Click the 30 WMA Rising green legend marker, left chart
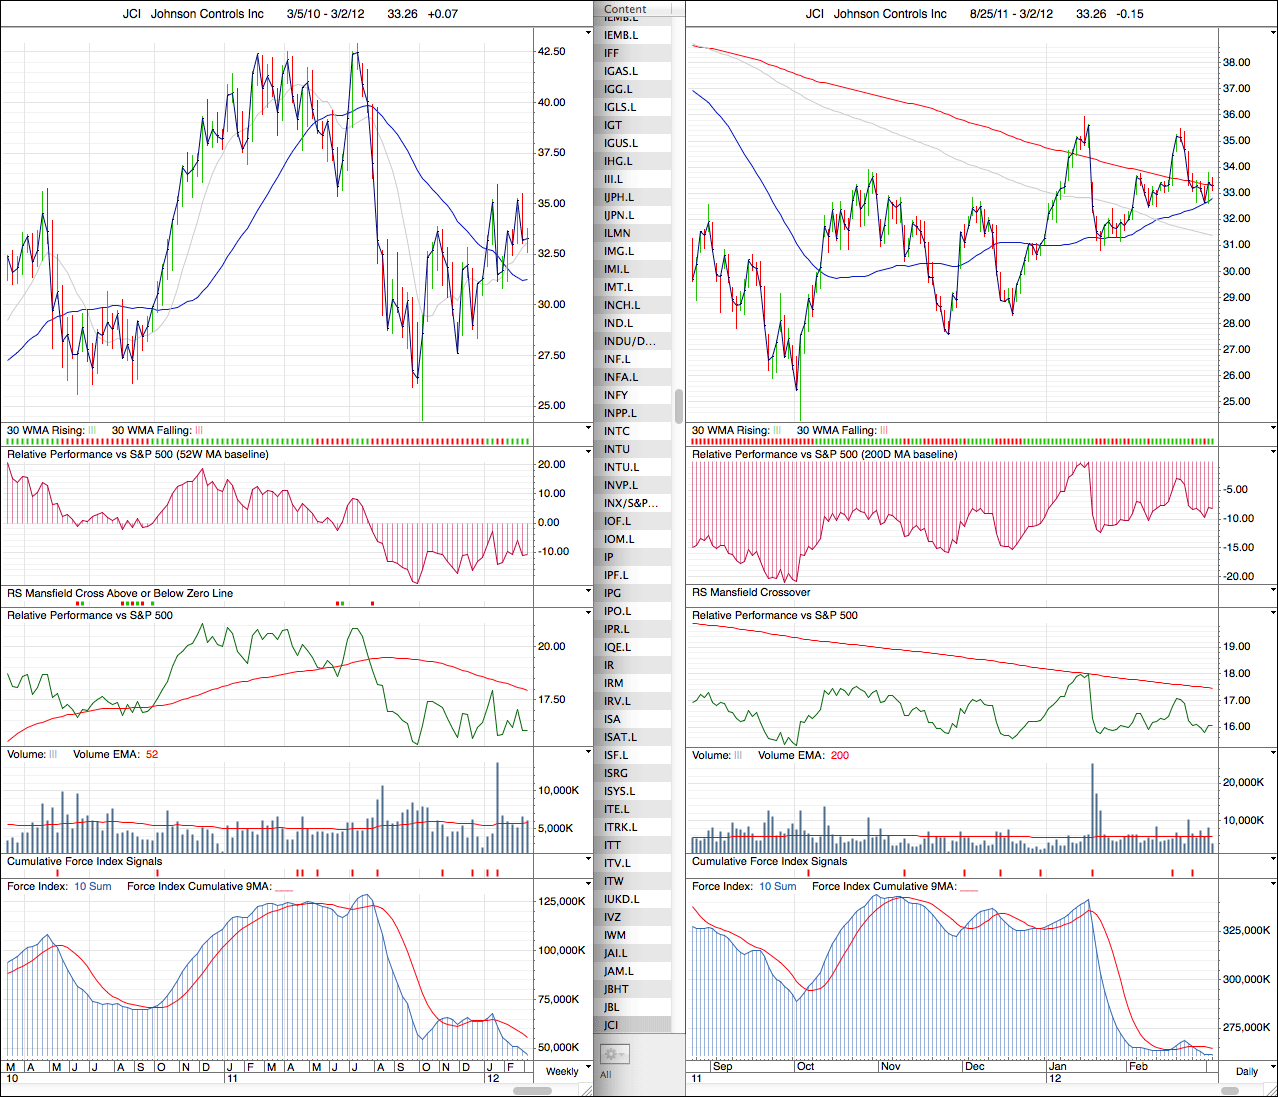The image size is (1278, 1097). click(92, 431)
